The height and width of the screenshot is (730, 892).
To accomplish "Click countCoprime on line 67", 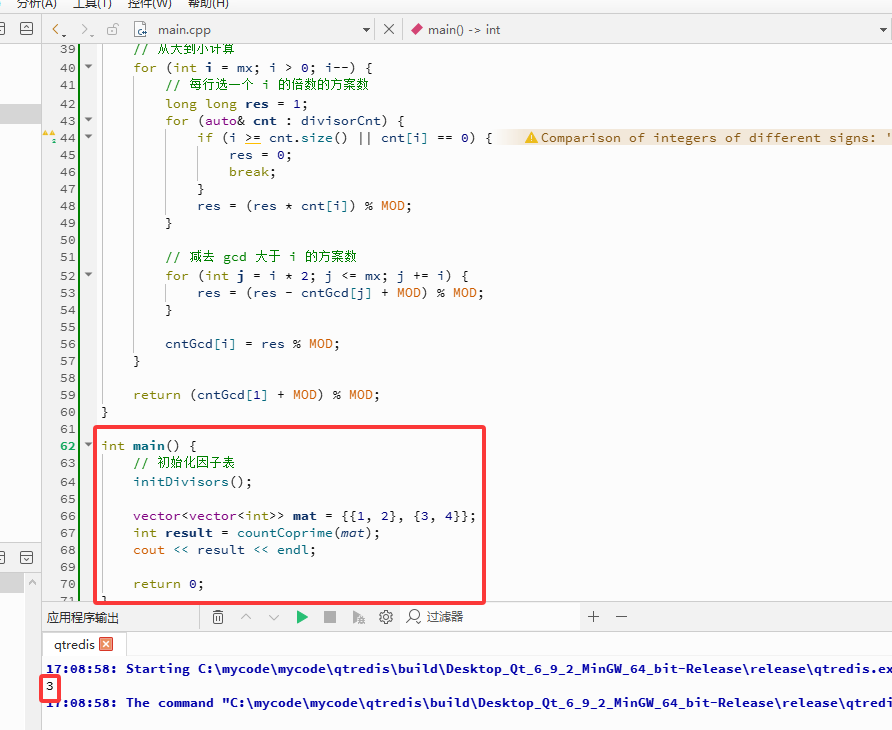I will pyautogui.click(x=284, y=533).
